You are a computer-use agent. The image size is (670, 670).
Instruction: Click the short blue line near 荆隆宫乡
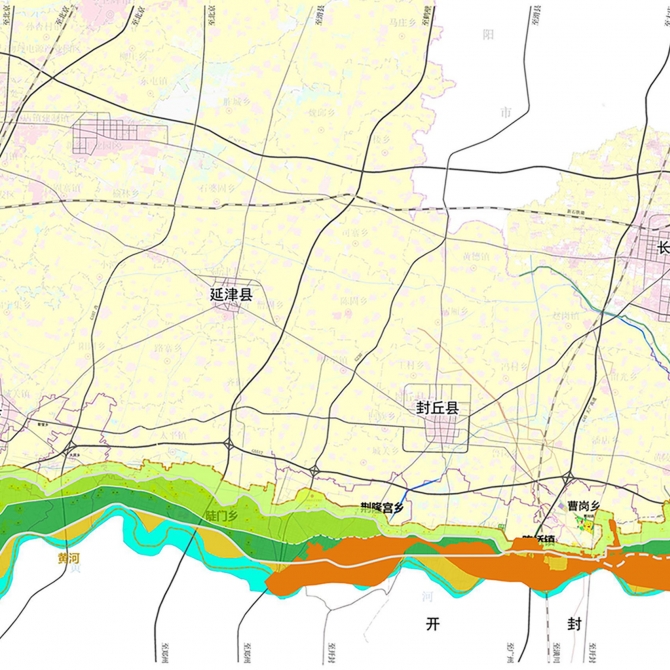pyautogui.click(x=419, y=489)
